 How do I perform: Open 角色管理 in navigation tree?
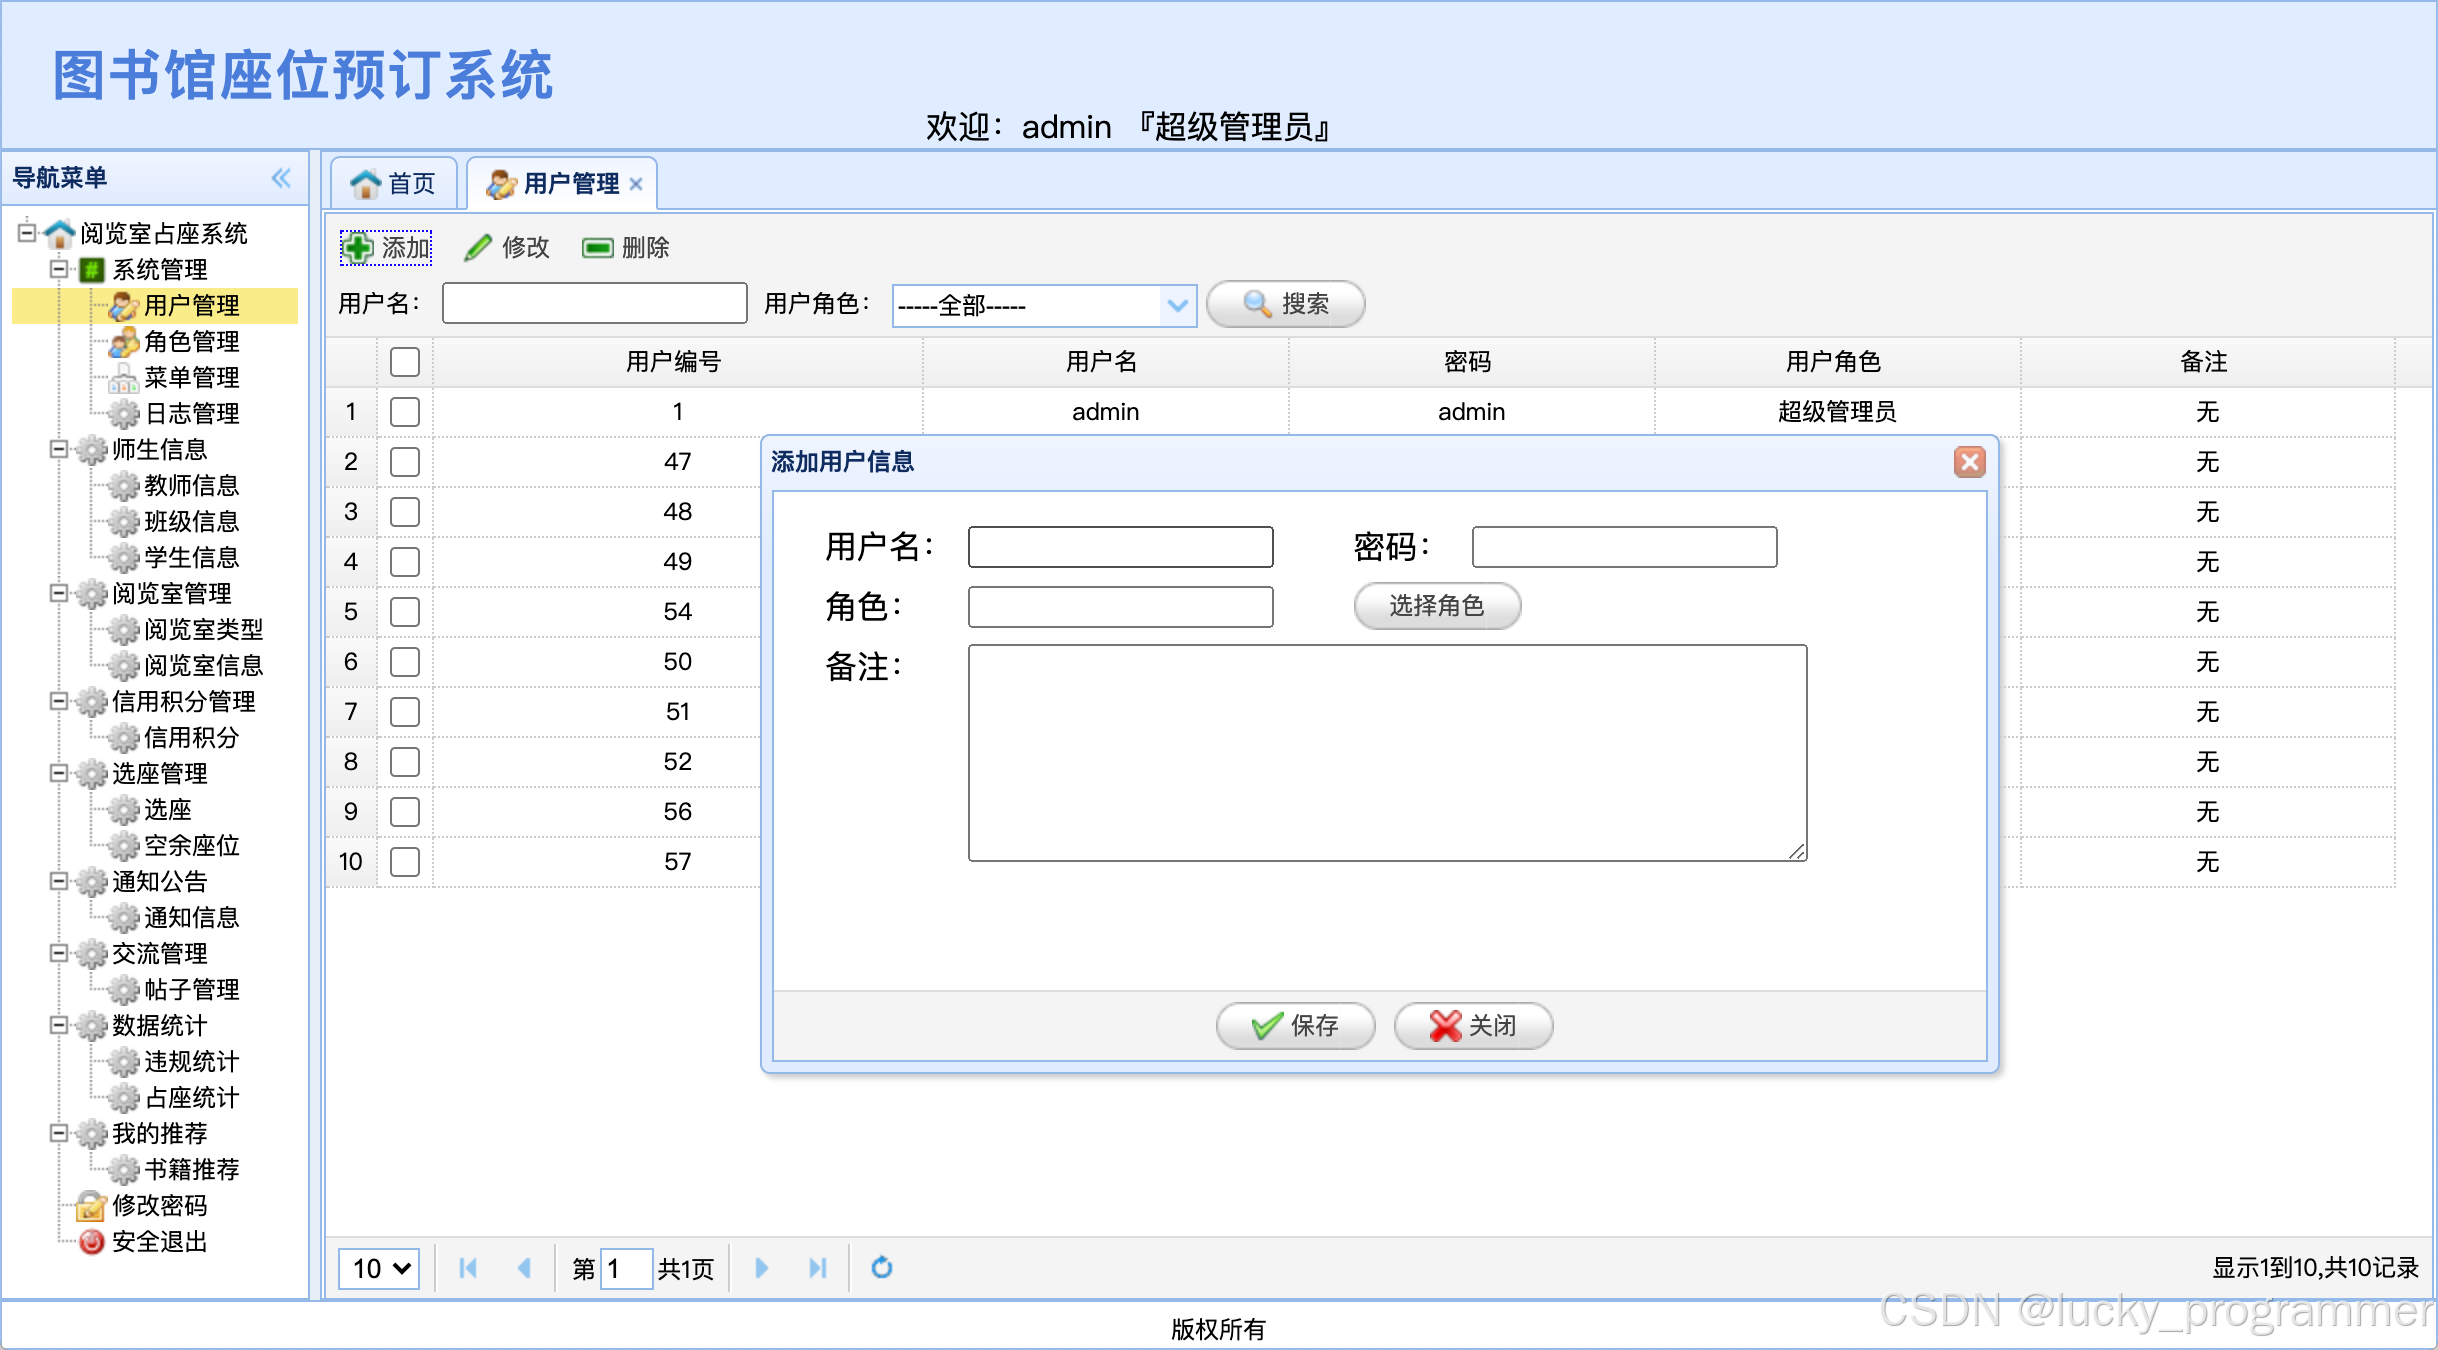(191, 341)
